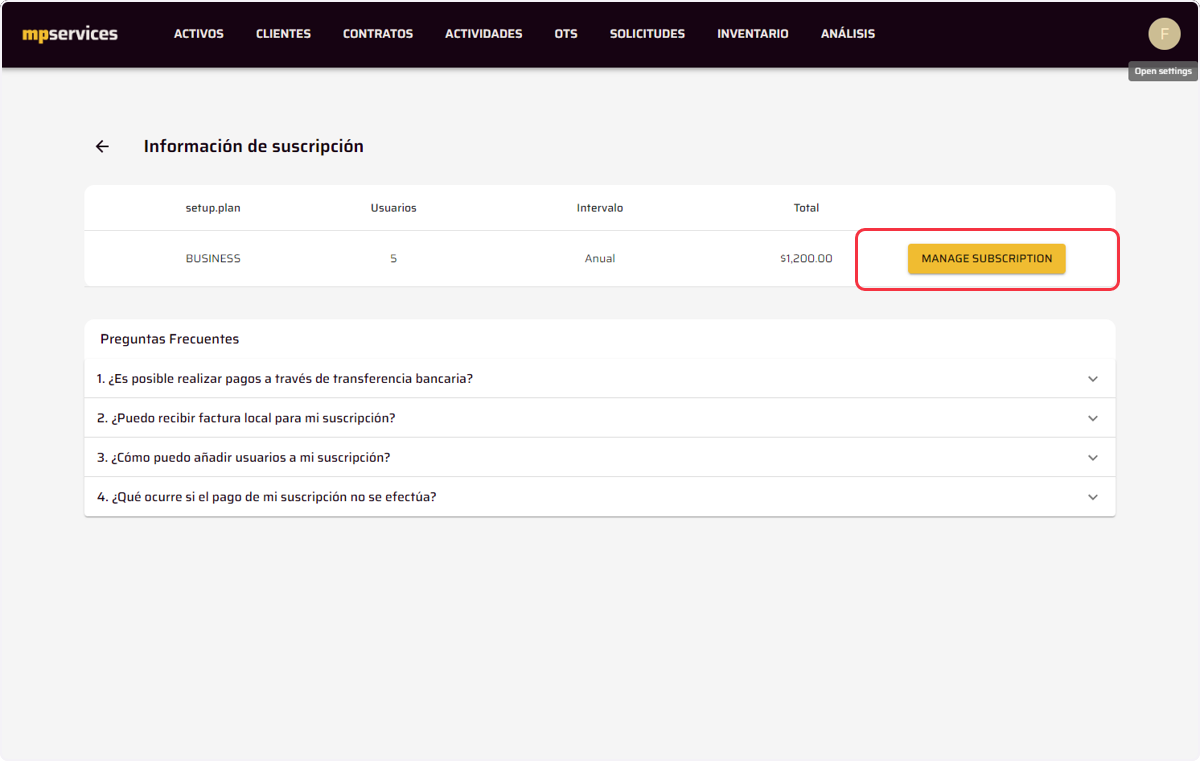Go to the CONTRATOS section

[378, 34]
